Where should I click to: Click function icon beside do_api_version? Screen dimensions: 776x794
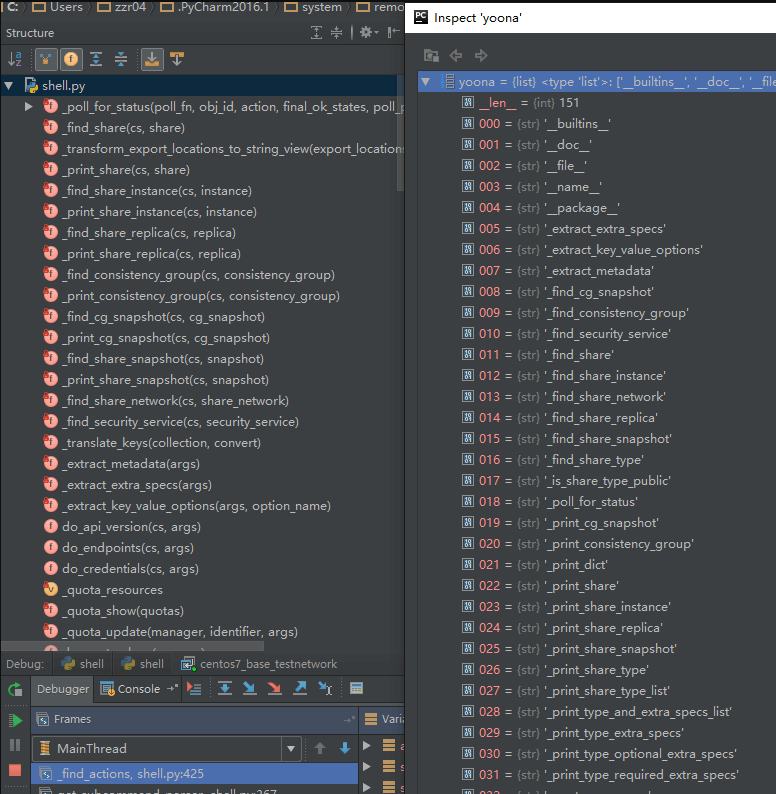(x=51, y=527)
